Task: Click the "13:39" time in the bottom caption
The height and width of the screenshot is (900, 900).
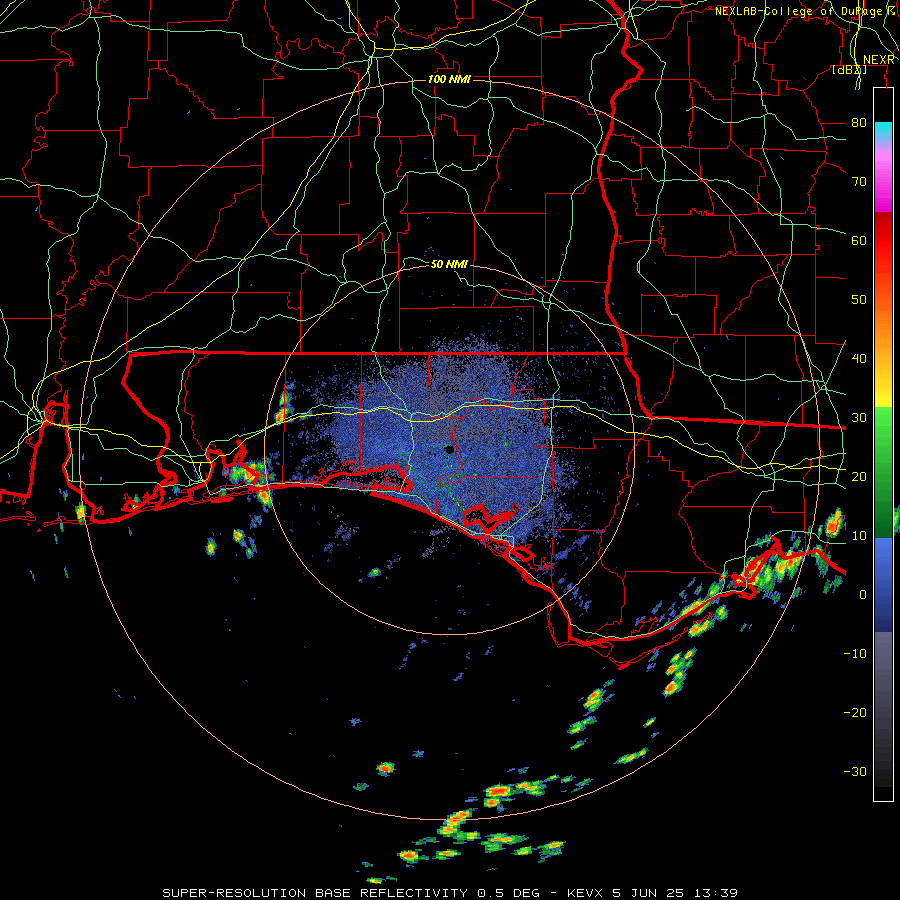Action: click(715, 893)
